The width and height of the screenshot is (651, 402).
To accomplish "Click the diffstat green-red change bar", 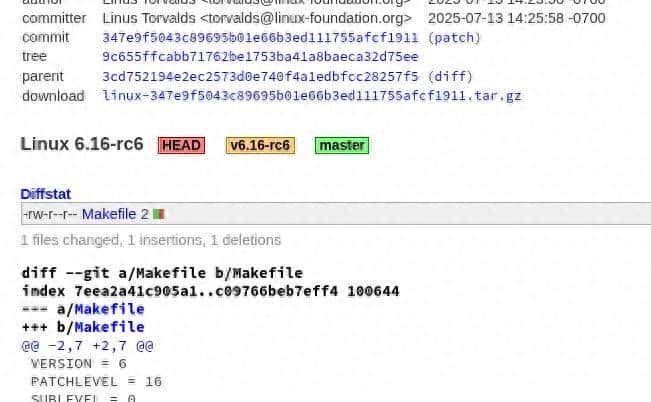I will point(159,214).
